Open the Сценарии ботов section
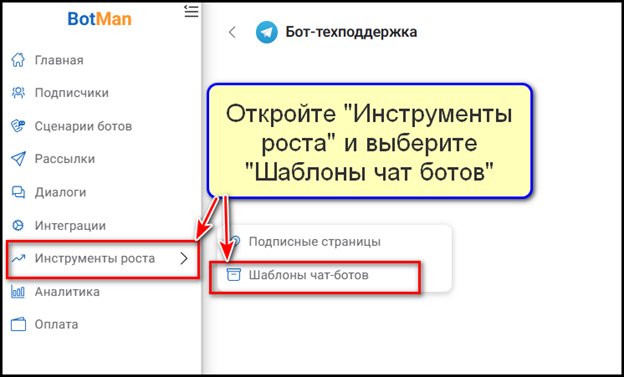The height and width of the screenshot is (377, 624). [83, 126]
